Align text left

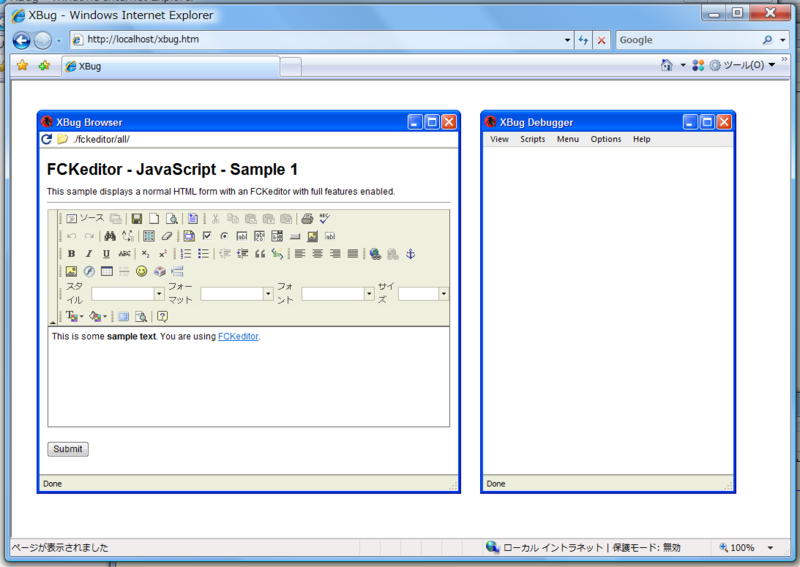tap(300, 254)
